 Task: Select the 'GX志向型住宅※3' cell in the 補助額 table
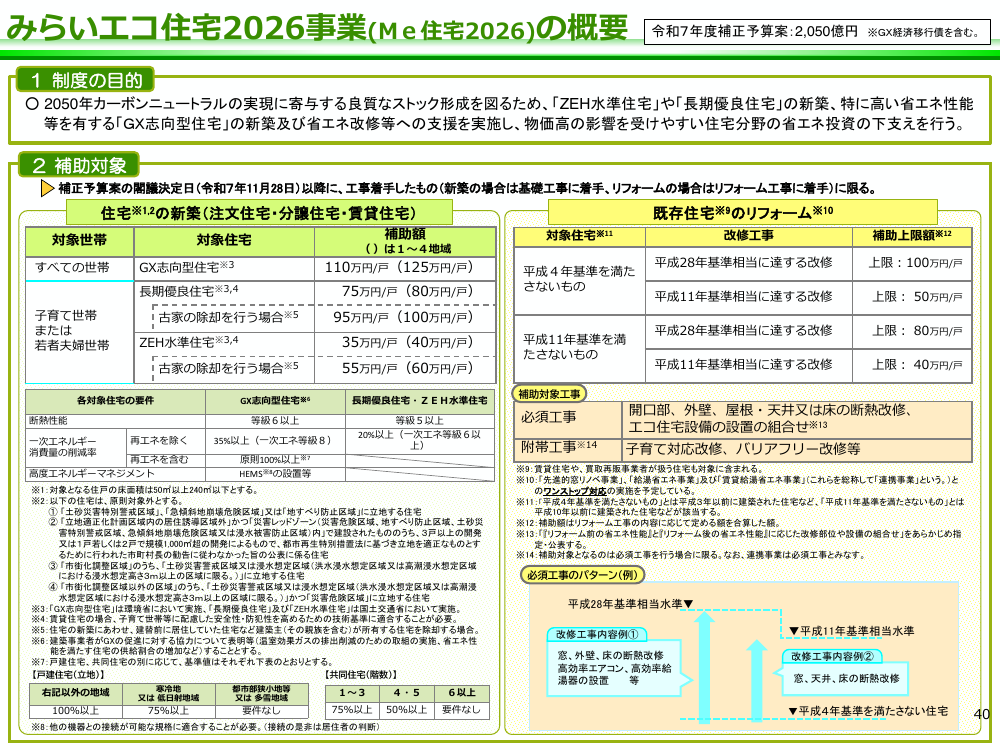click(224, 268)
